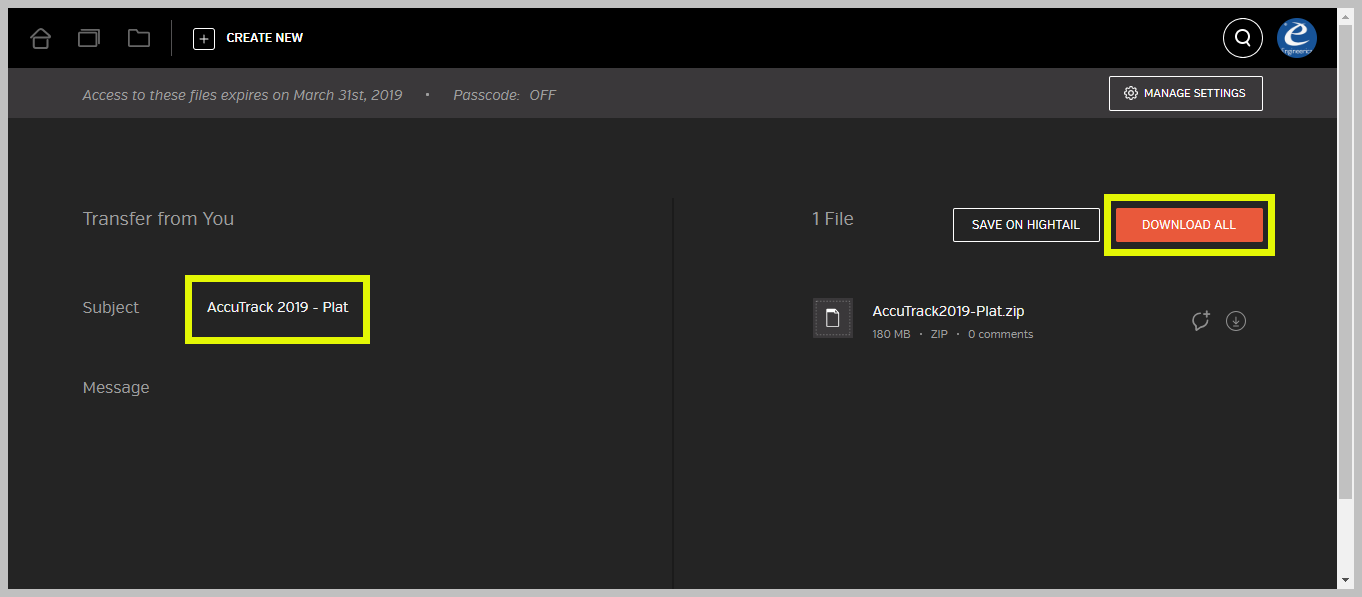The width and height of the screenshot is (1362, 597).
Task: Download AccuTrack2019-Plat.zip via its arrow icon
Action: pyautogui.click(x=1236, y=321)
